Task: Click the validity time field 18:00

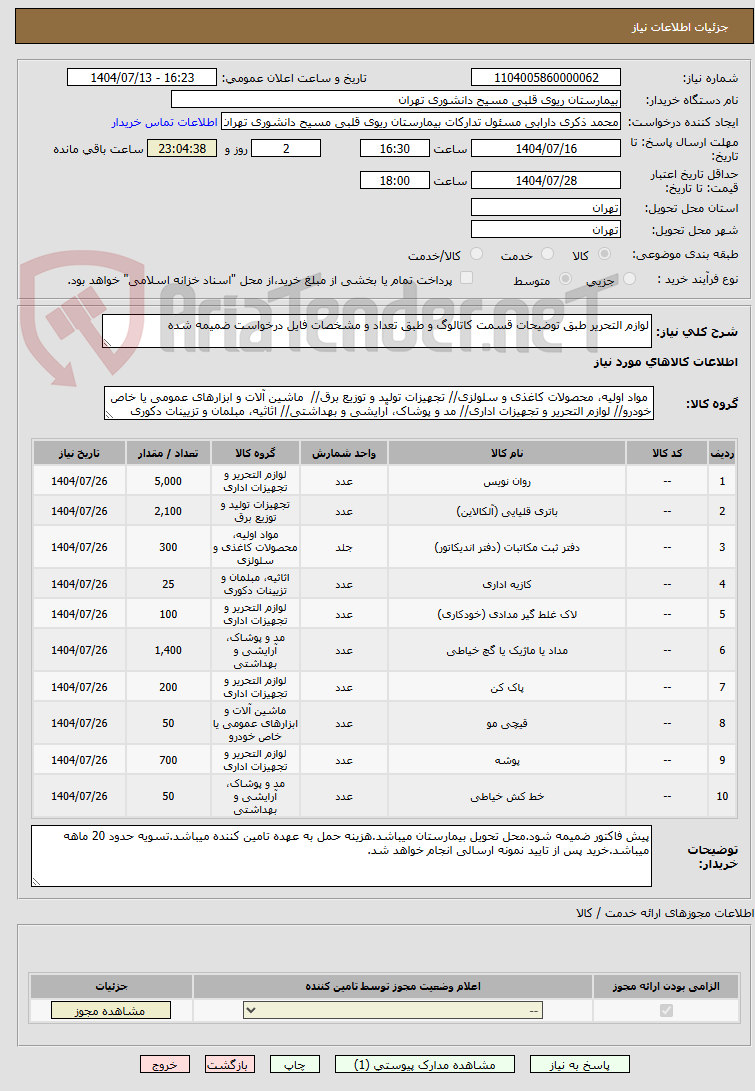Action: pyautogui.click(x=395, y=180)
